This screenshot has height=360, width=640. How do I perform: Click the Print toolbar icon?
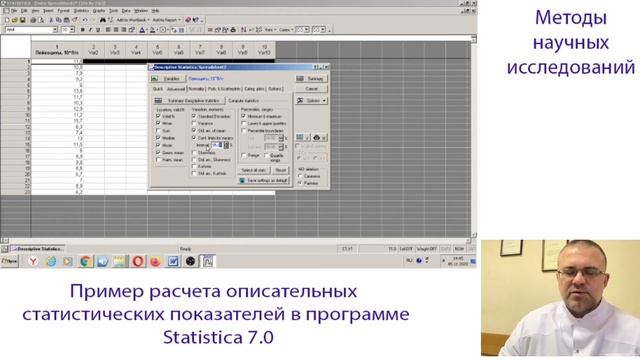[x=33, y=20]
